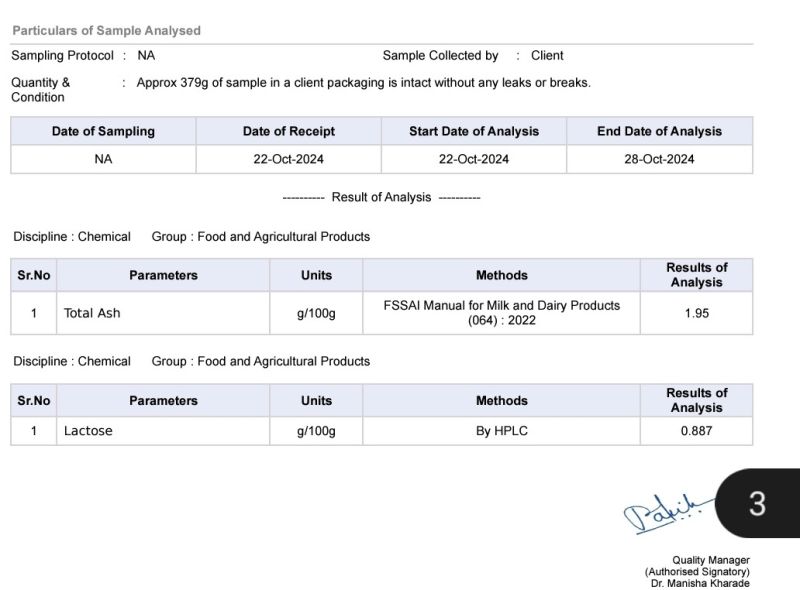The height and width of the screenshot is (590, 800).
Task: Select the Date of Sampling column header
Action: tap(103, 131)
